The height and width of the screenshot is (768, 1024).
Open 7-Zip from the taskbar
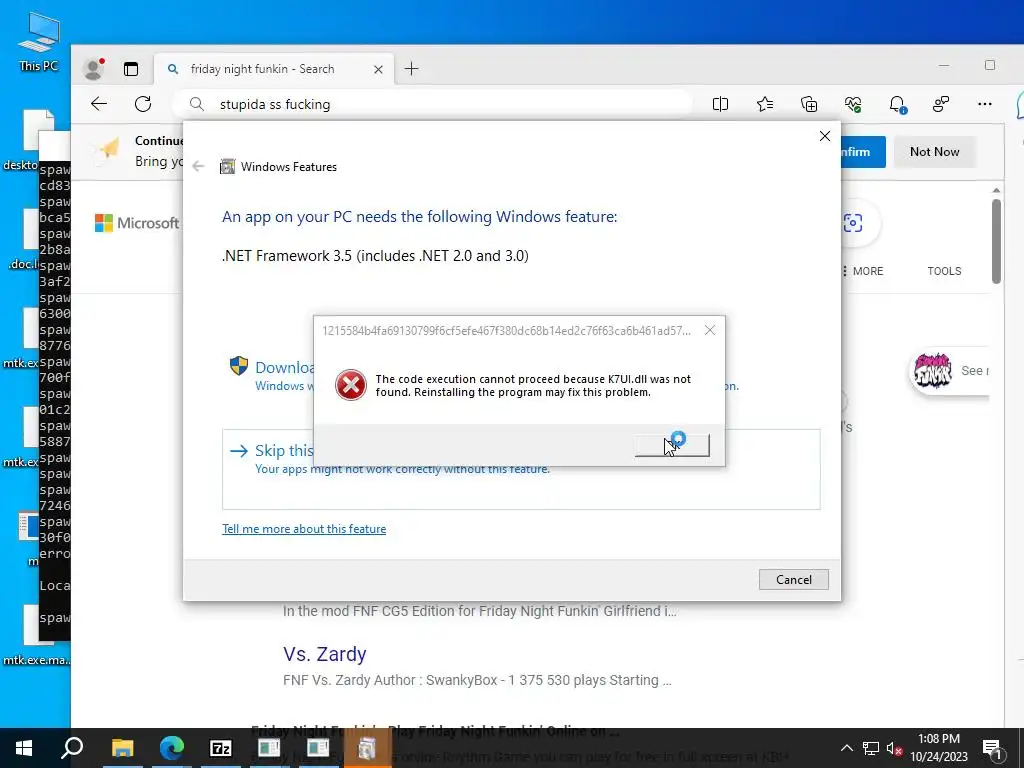pyautogui.click(x=221, y=748)
